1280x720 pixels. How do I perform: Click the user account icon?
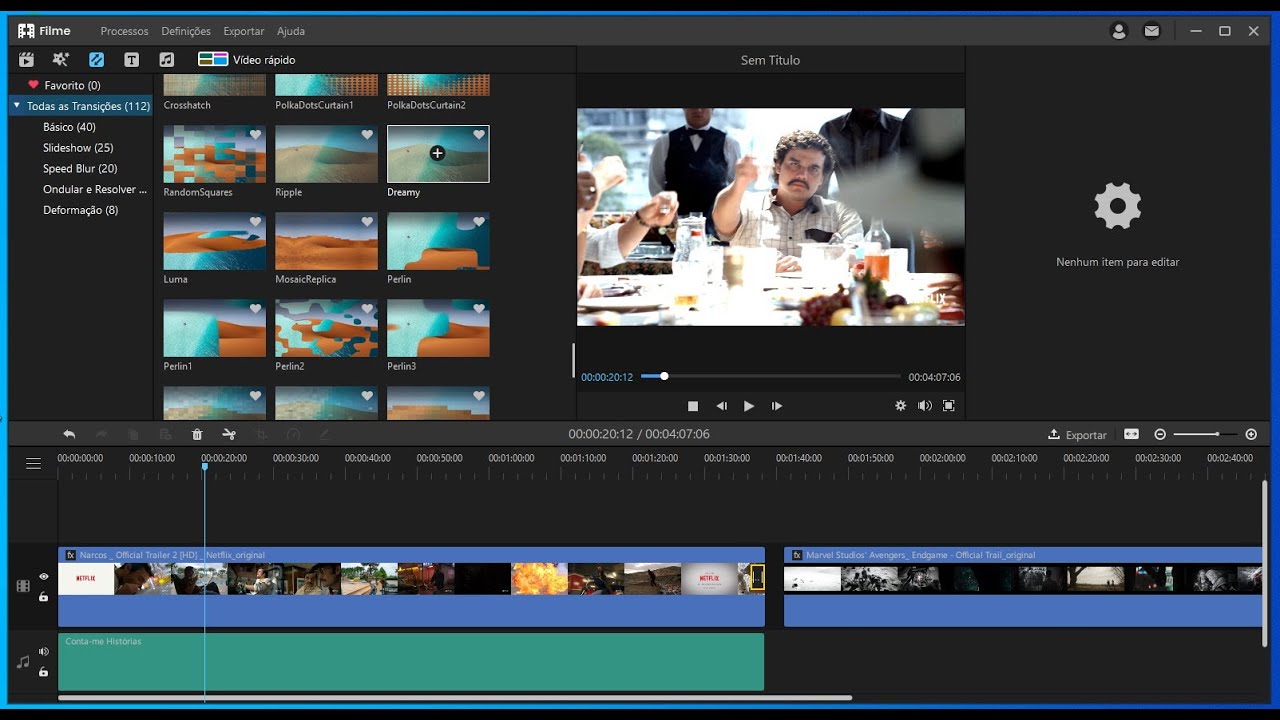point(1119,31)
